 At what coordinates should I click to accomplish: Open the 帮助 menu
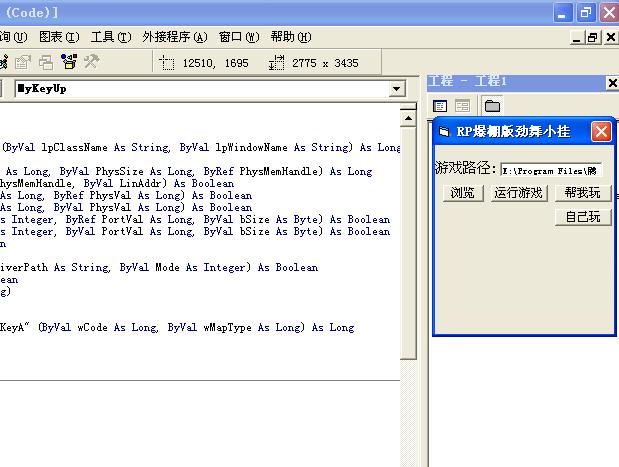click(290, 37)
